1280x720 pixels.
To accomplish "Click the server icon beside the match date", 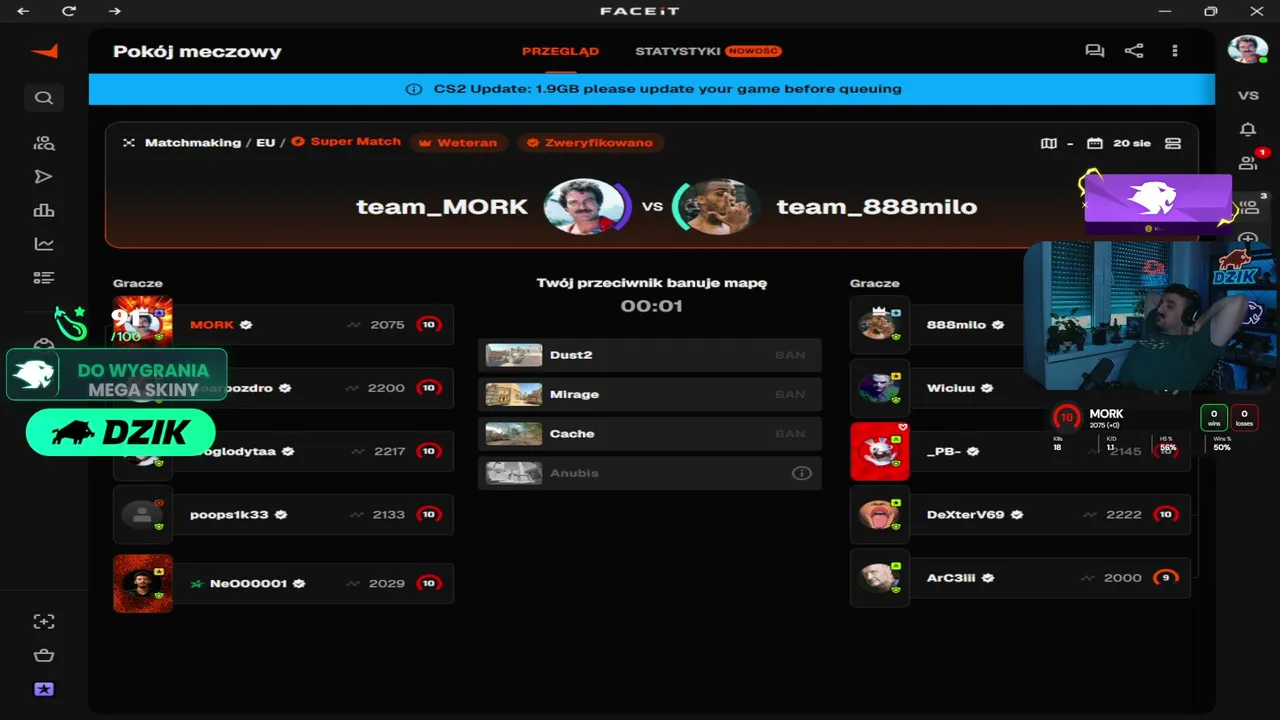I will click(x=1173, y=143).
